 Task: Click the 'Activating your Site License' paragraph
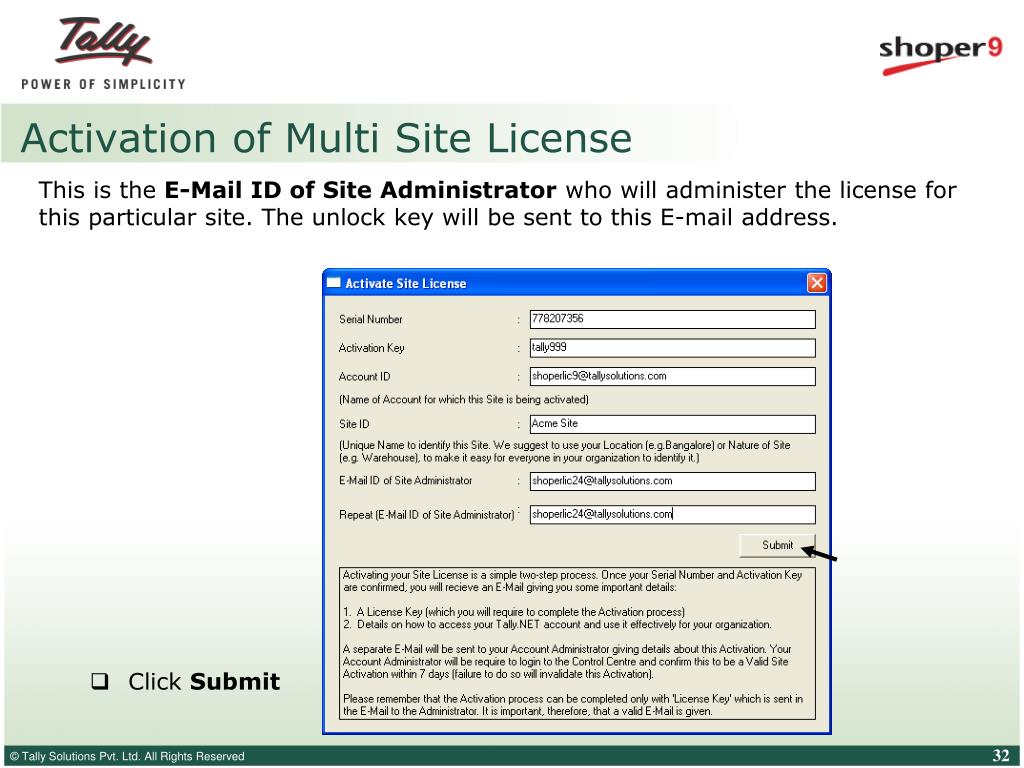572,581
